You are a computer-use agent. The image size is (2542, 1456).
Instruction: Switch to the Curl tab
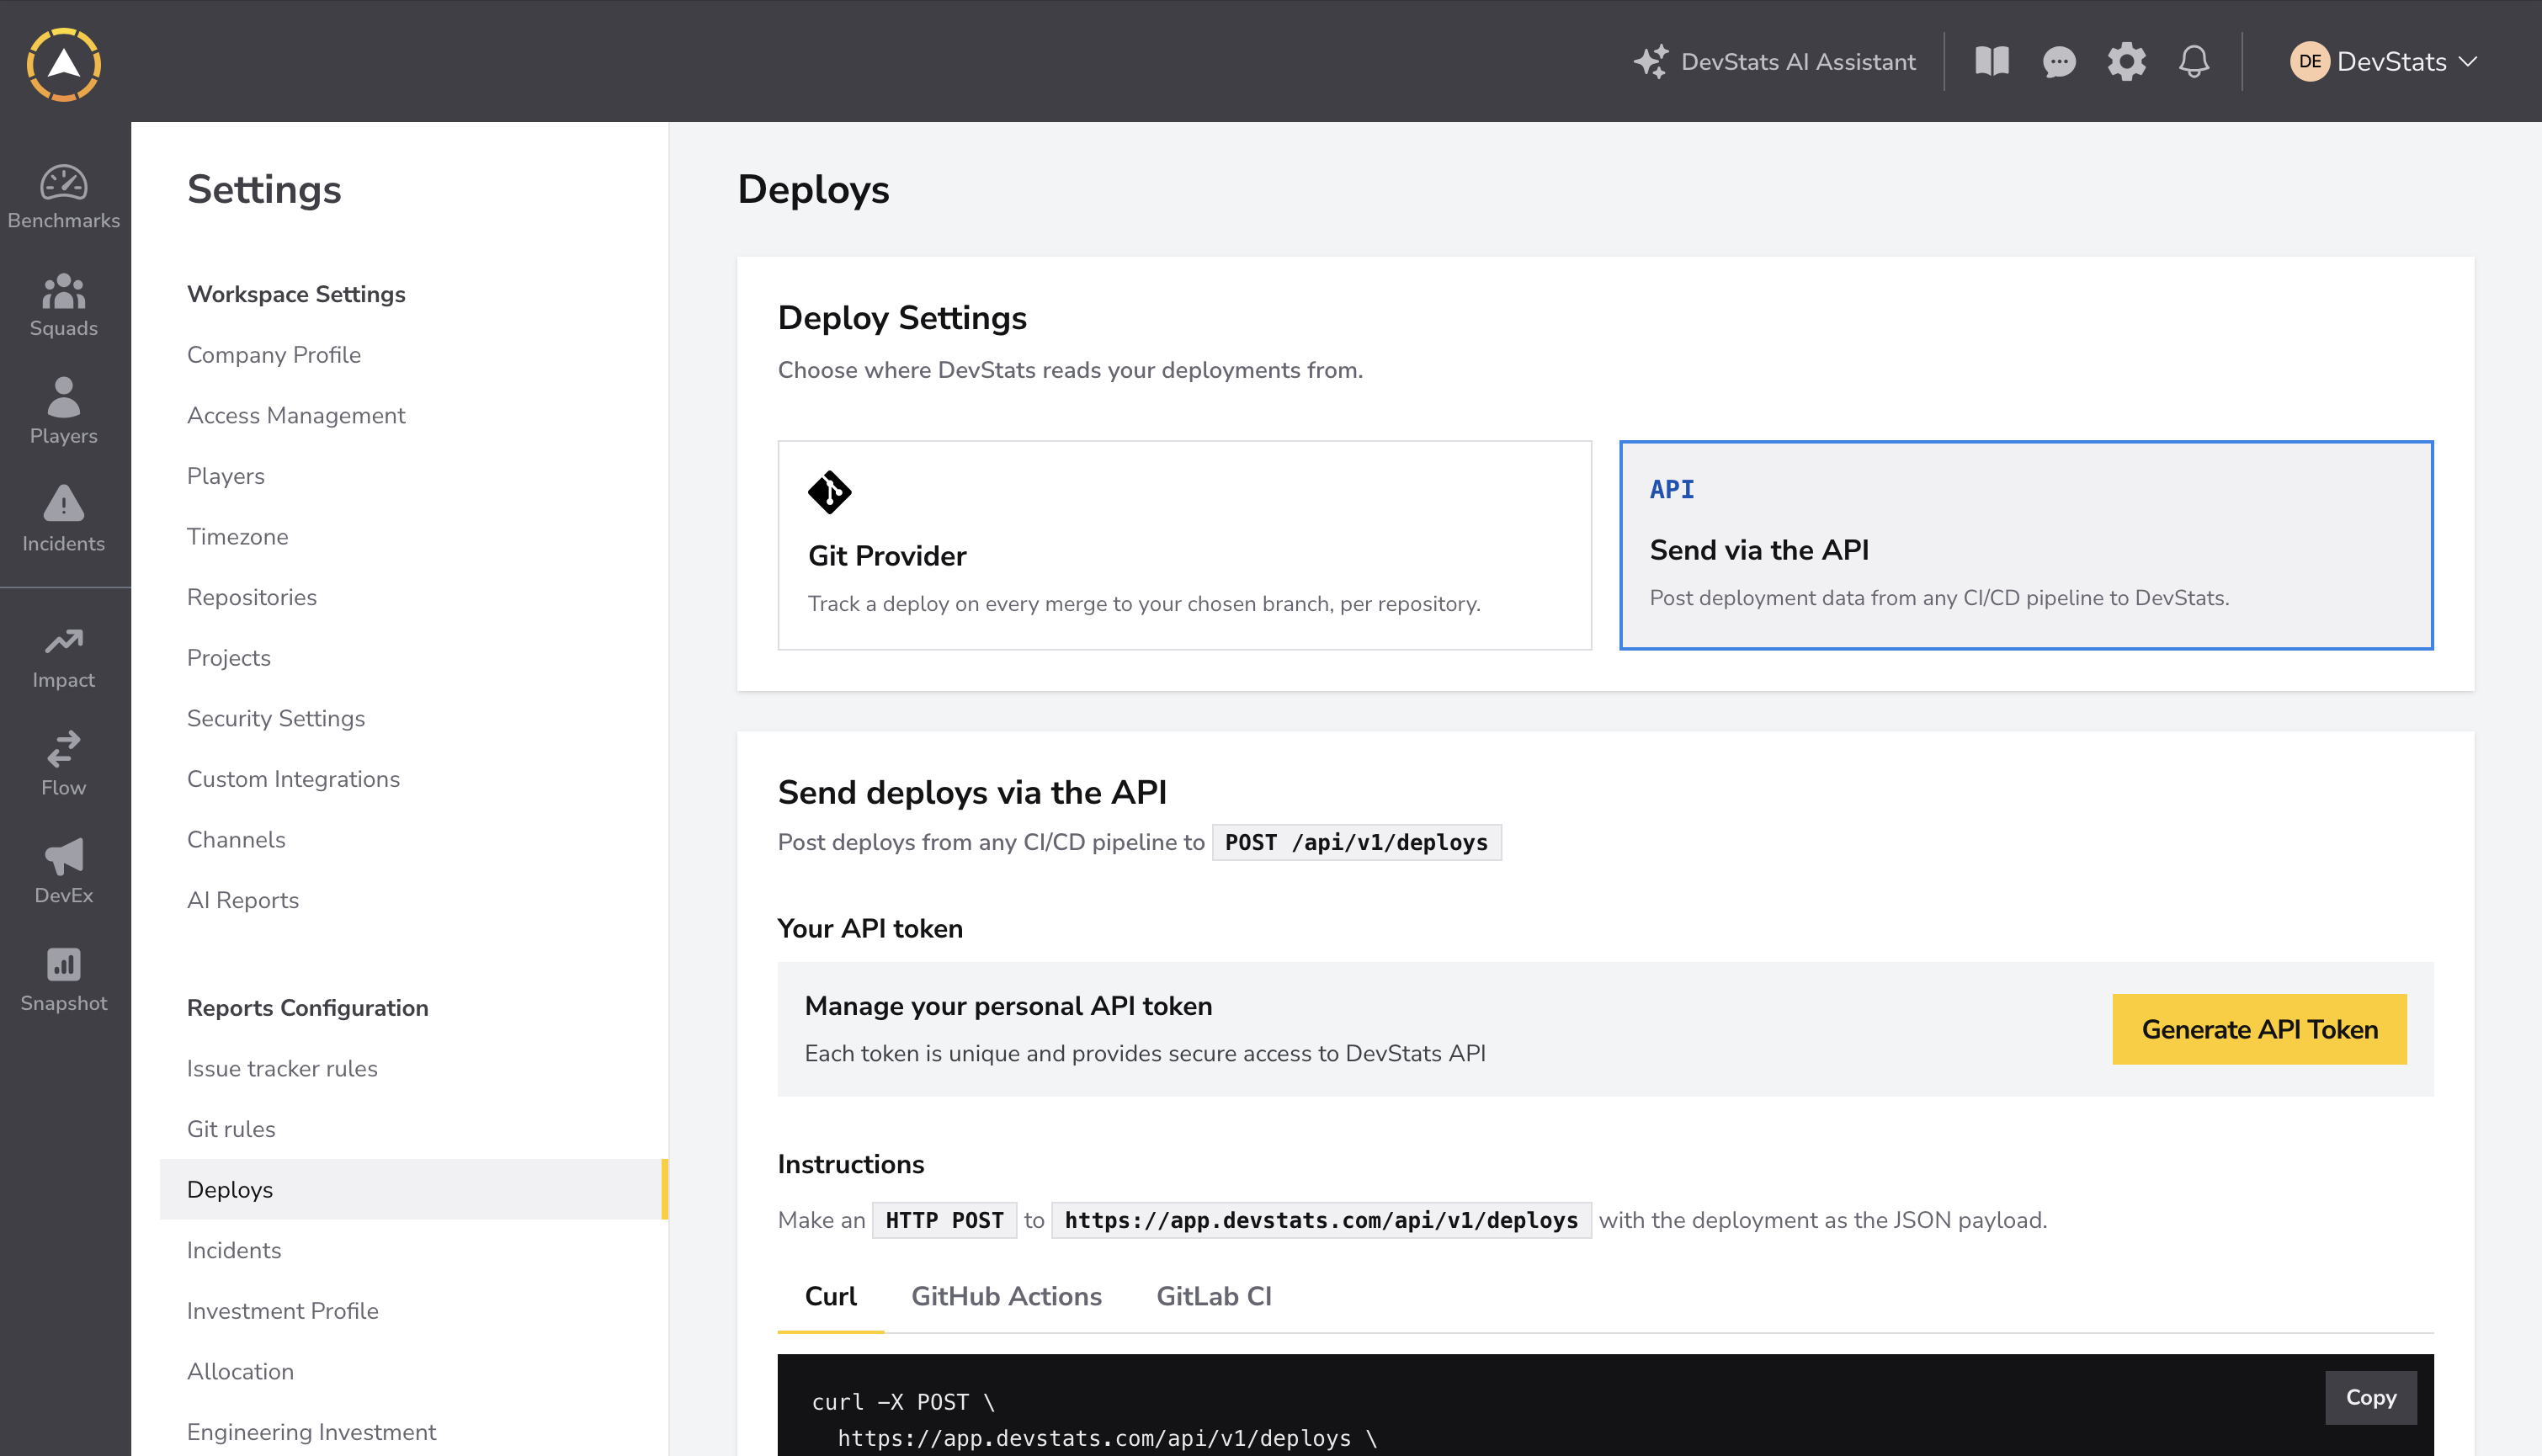[x=830, y=1296]
